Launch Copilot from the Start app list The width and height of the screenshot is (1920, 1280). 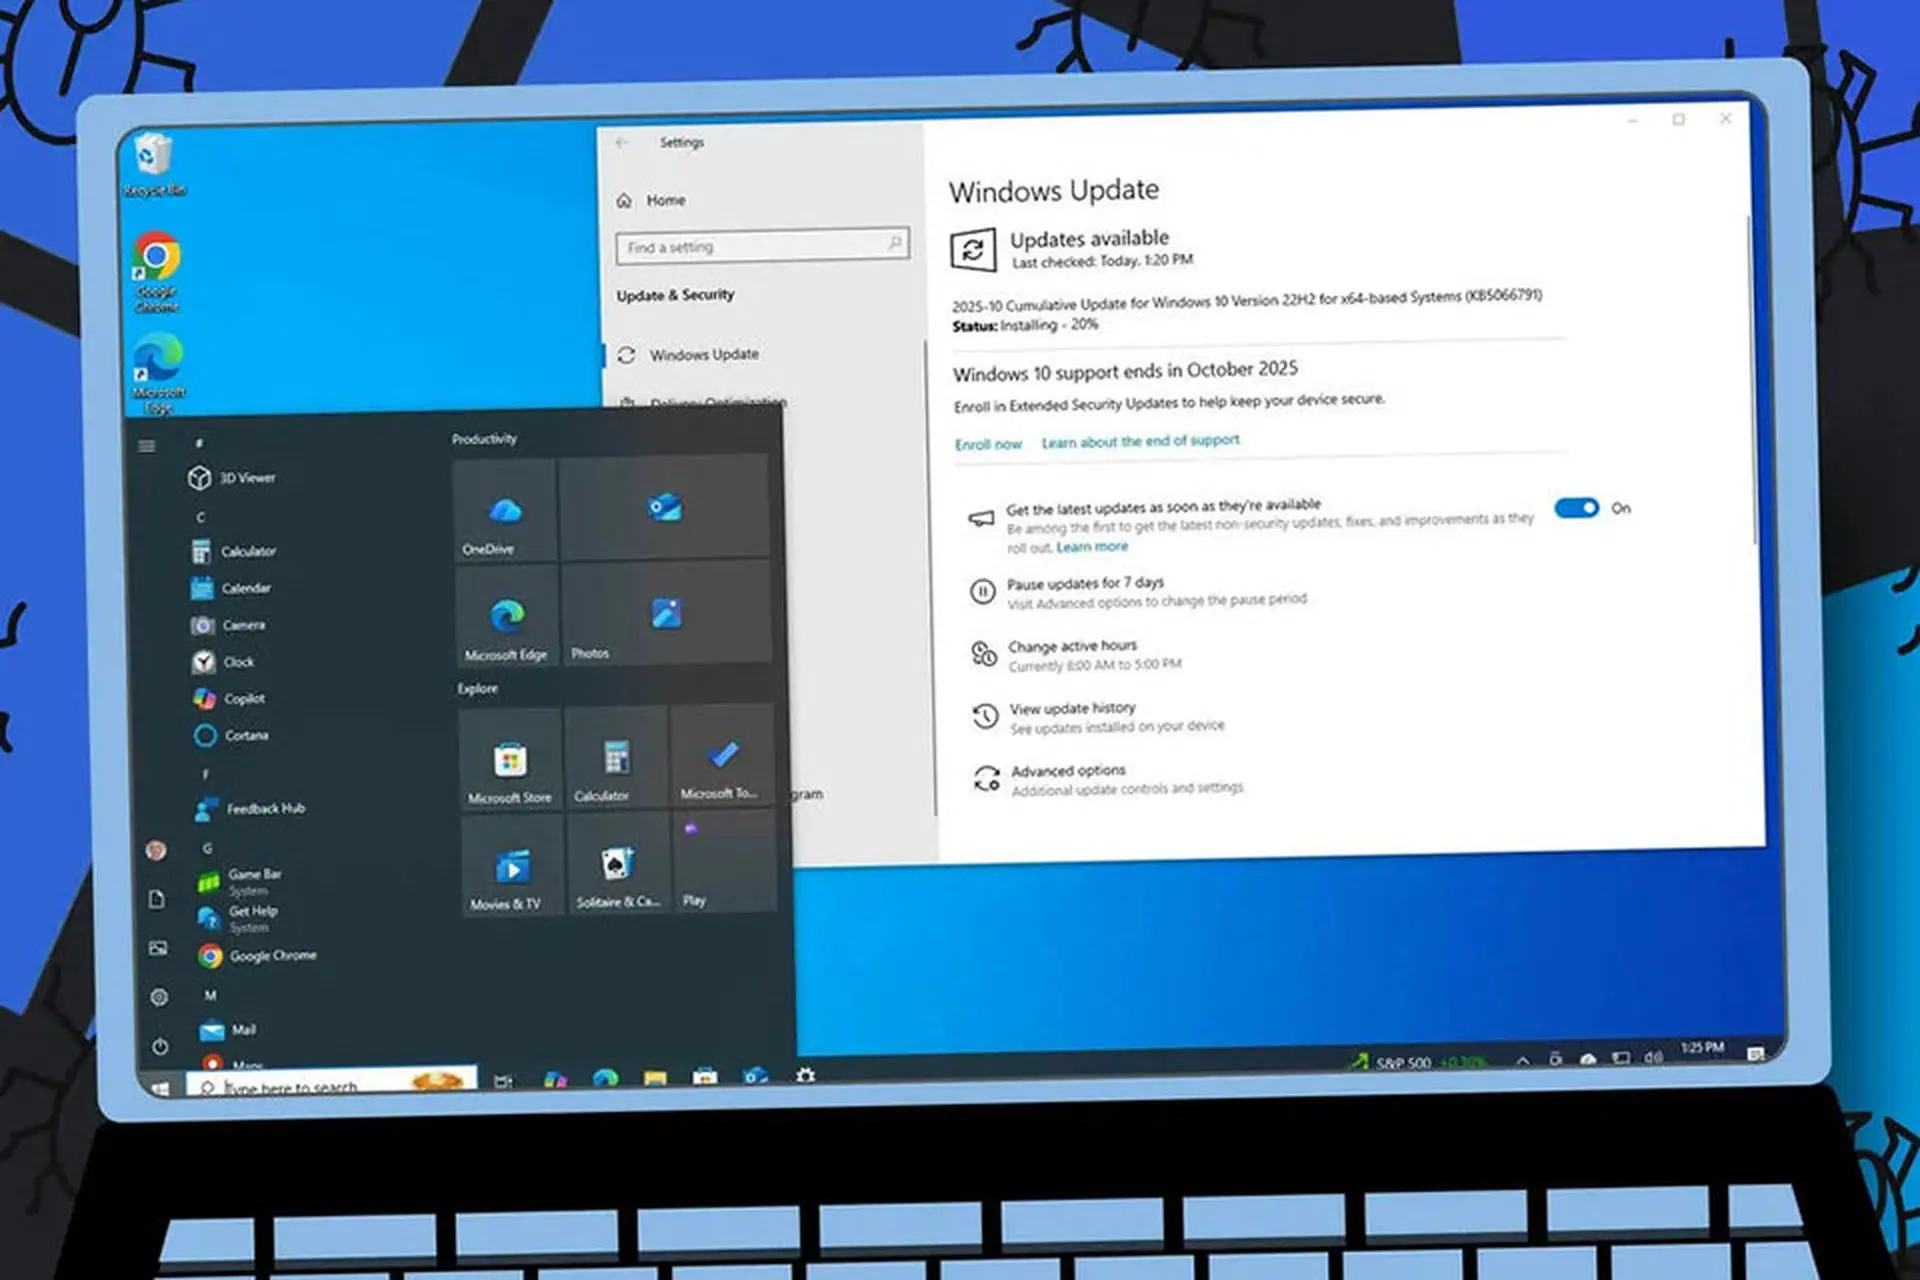click(229, 698)
